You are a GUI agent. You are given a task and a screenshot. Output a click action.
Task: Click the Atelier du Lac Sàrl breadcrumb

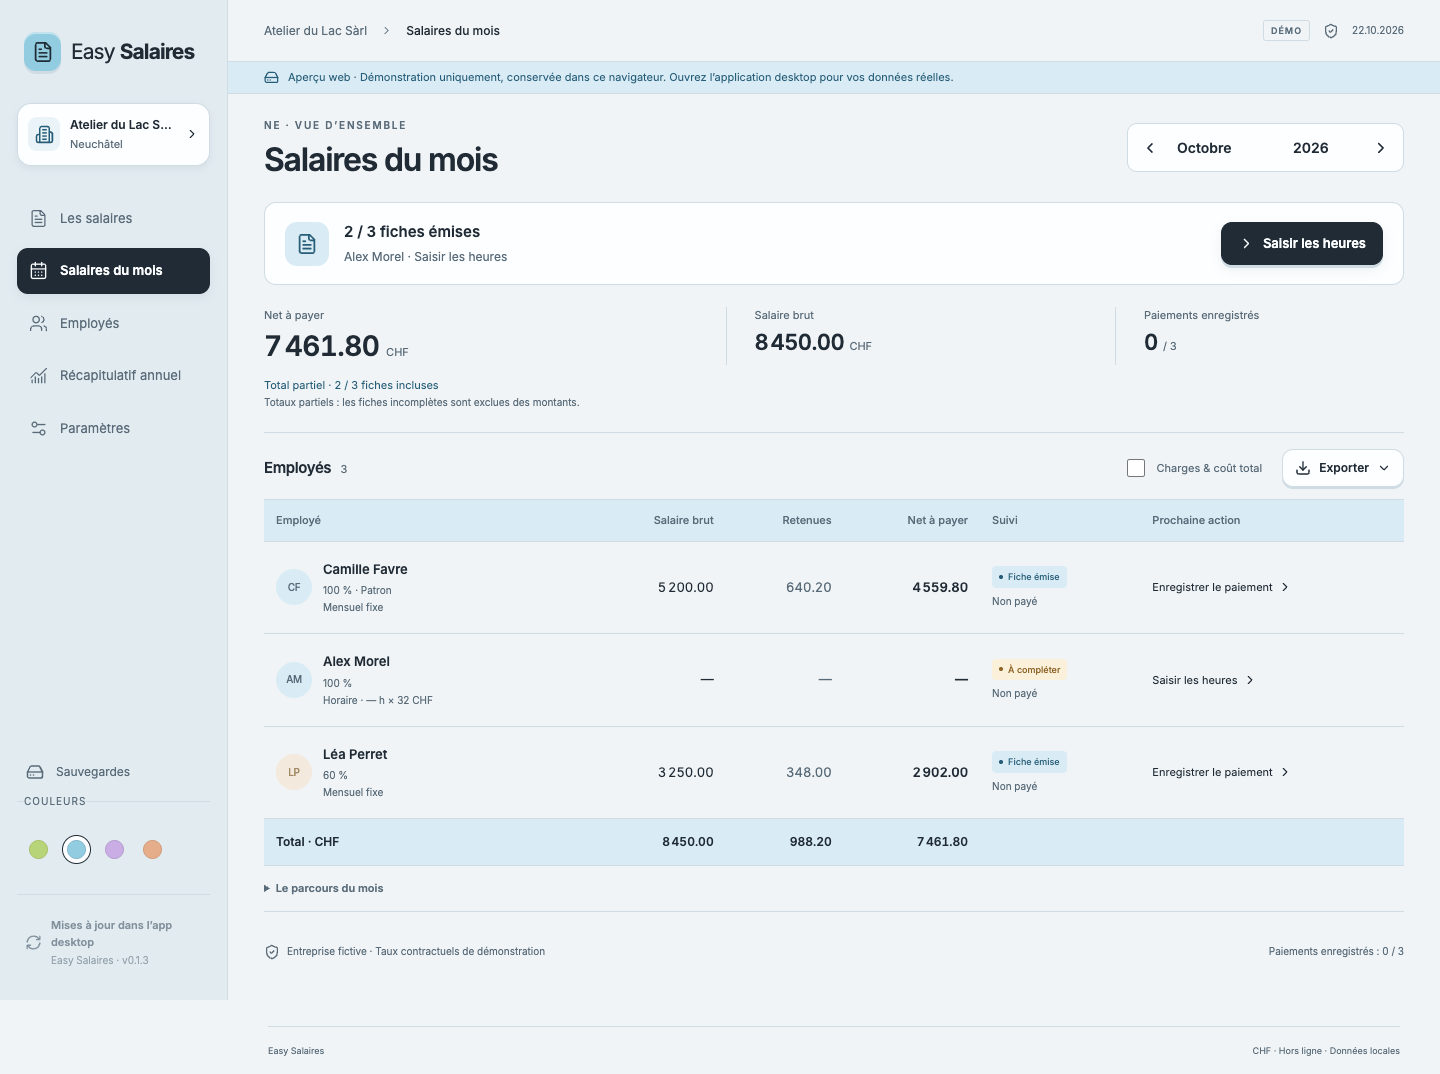point(315,31)
